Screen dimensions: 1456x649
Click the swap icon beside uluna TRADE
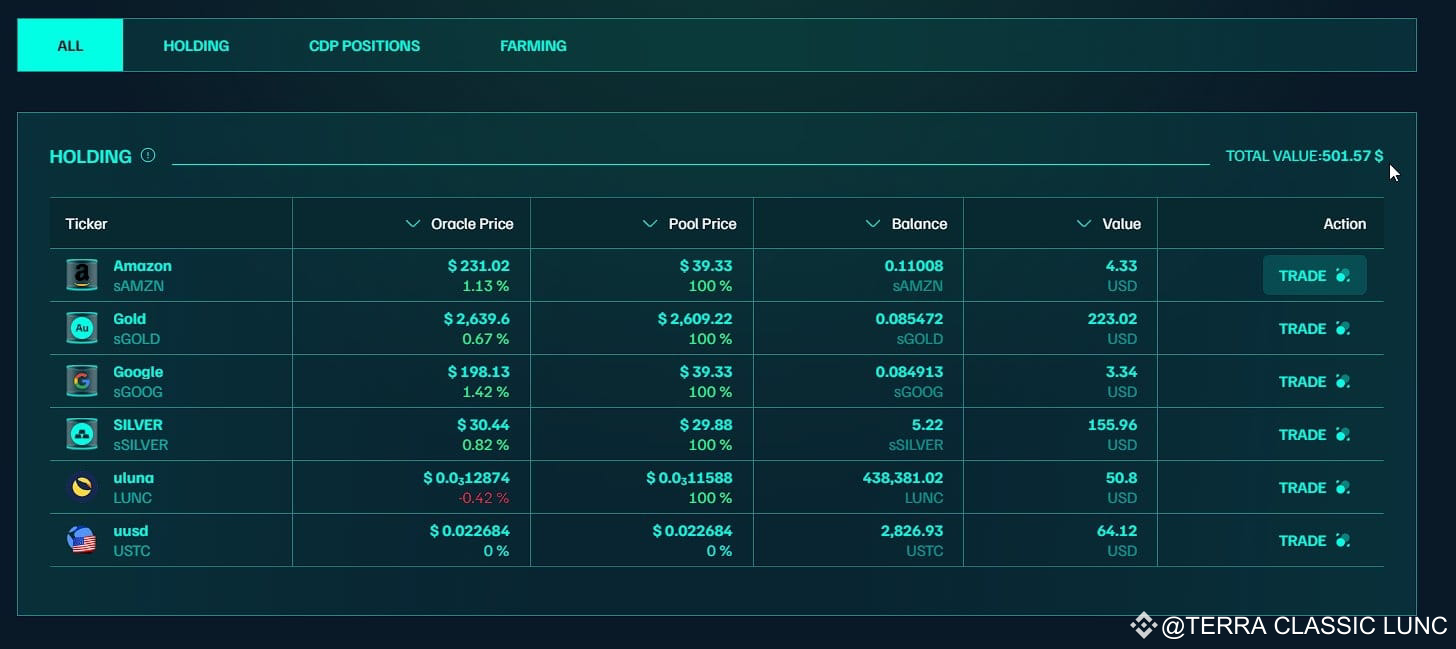1342,487
